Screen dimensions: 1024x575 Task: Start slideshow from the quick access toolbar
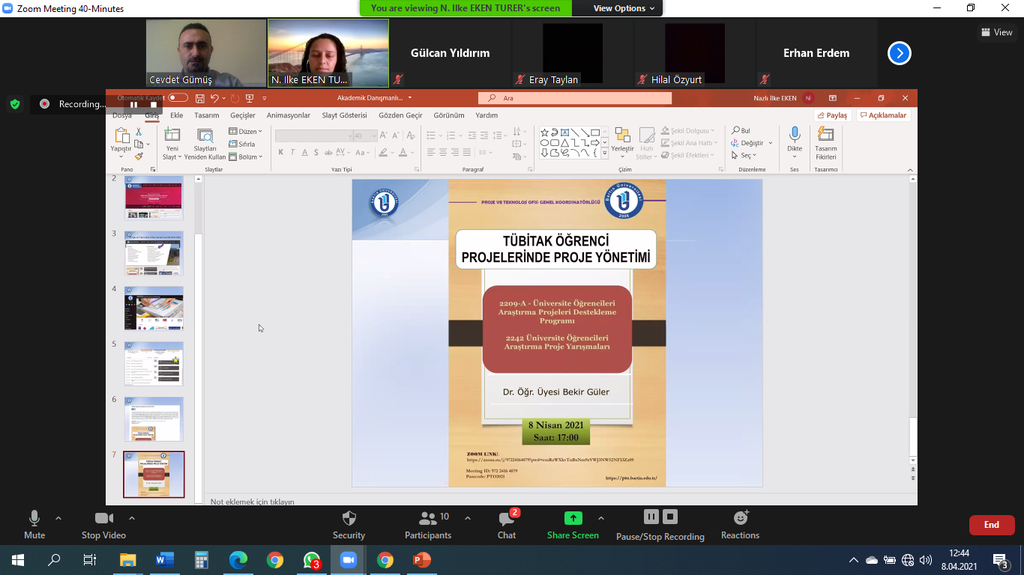tap(249, 98)
